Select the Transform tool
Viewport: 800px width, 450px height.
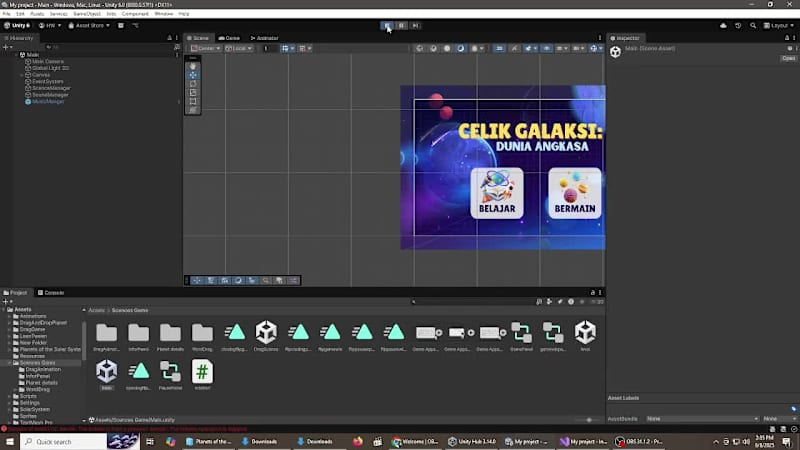point(193,110)
